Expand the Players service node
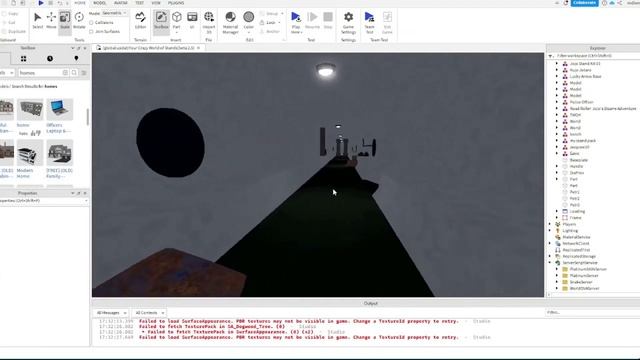The width and height of the screenshot is (640, 360). [550, 224]
